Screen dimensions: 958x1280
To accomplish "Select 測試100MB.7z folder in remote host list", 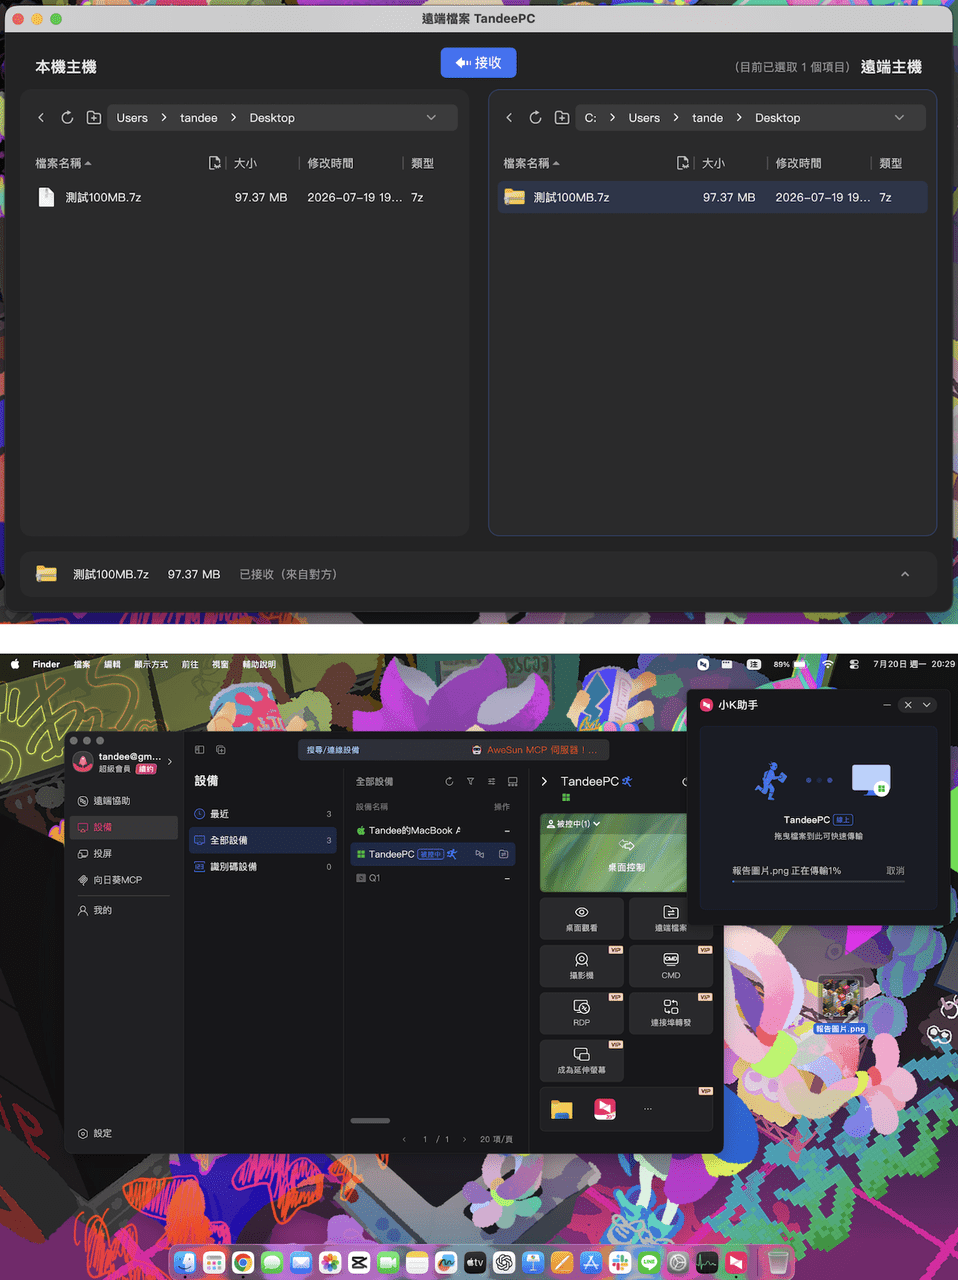I will click(712, 197).
